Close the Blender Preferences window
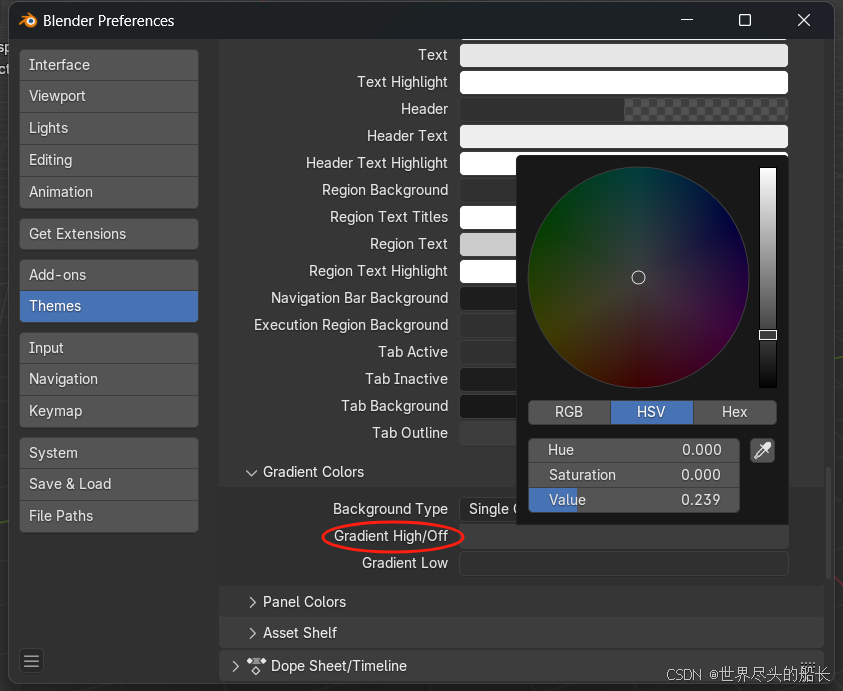This screenshot has width=843, height=691. [x=804, y=20]
